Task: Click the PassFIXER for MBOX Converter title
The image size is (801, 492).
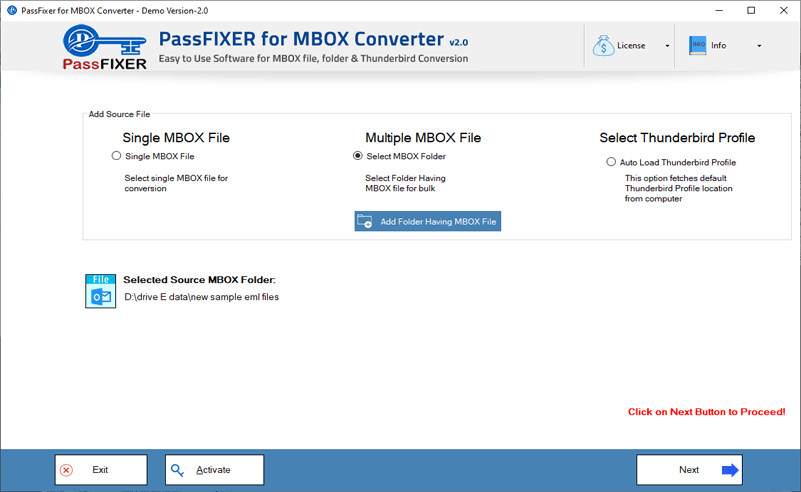Action: [301, 39]
